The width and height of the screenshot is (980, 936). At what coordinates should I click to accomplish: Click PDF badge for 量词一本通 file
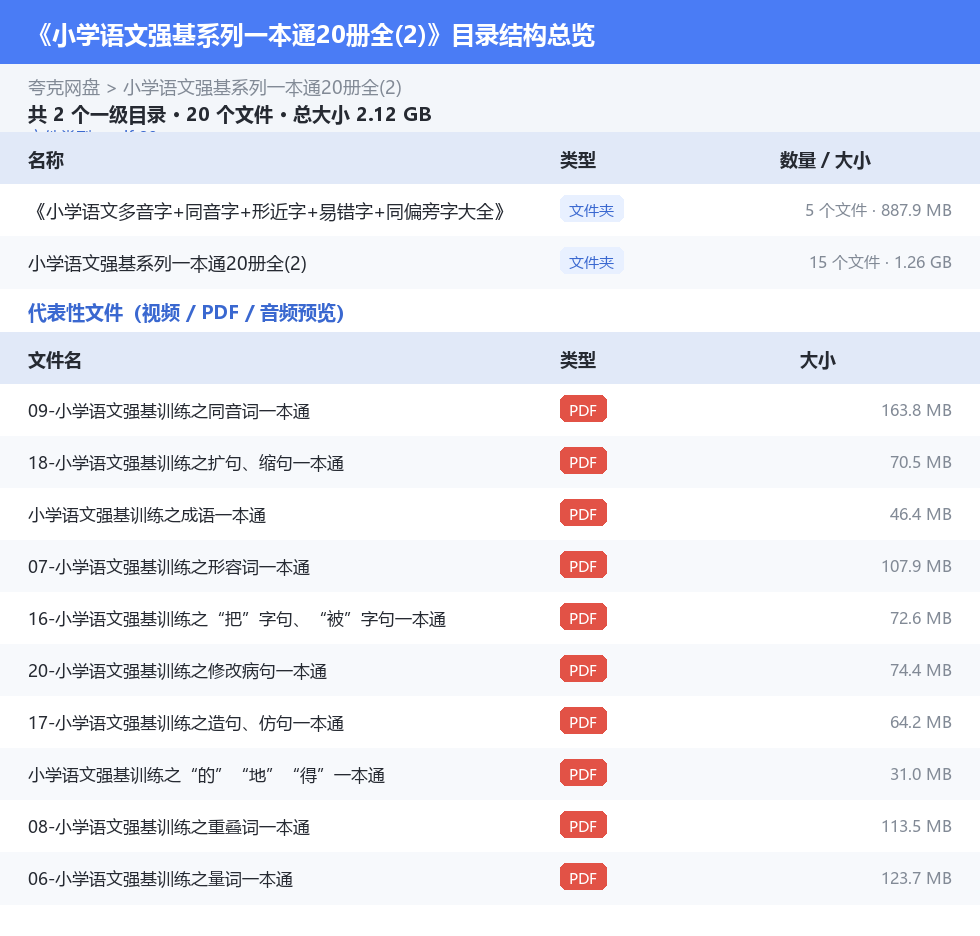coord(583,877)
